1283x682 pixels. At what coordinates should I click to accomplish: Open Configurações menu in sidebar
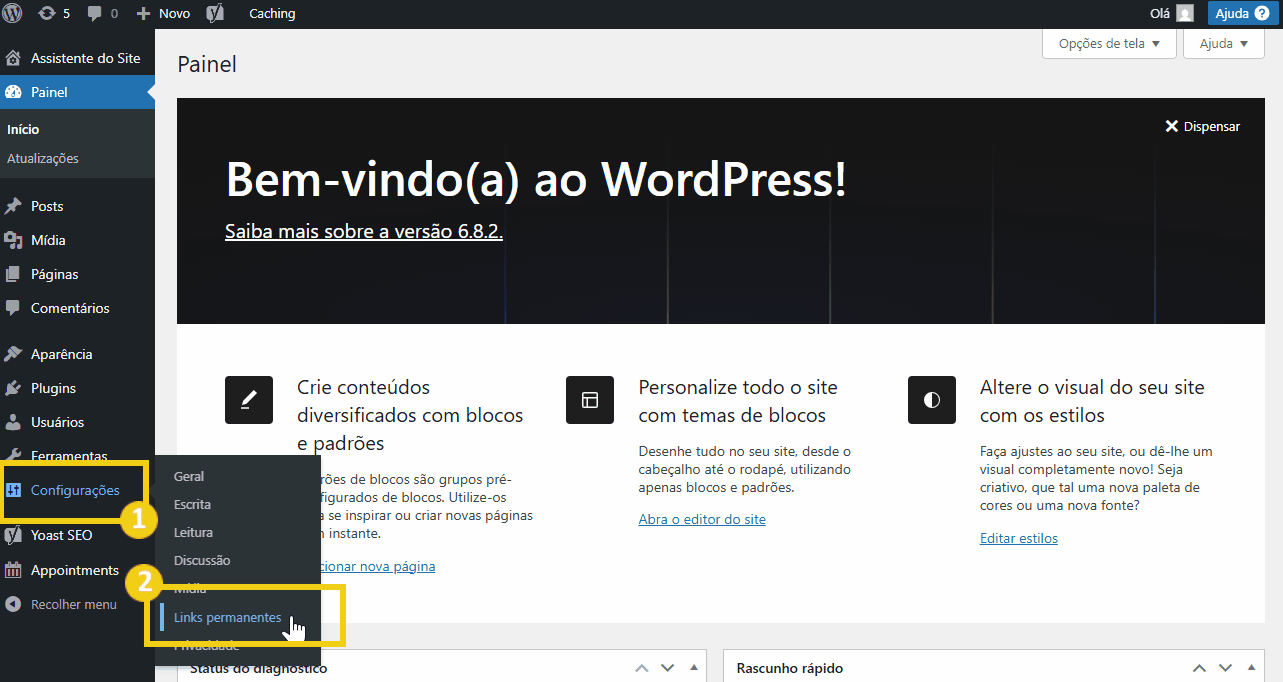[x=77, y=490]
